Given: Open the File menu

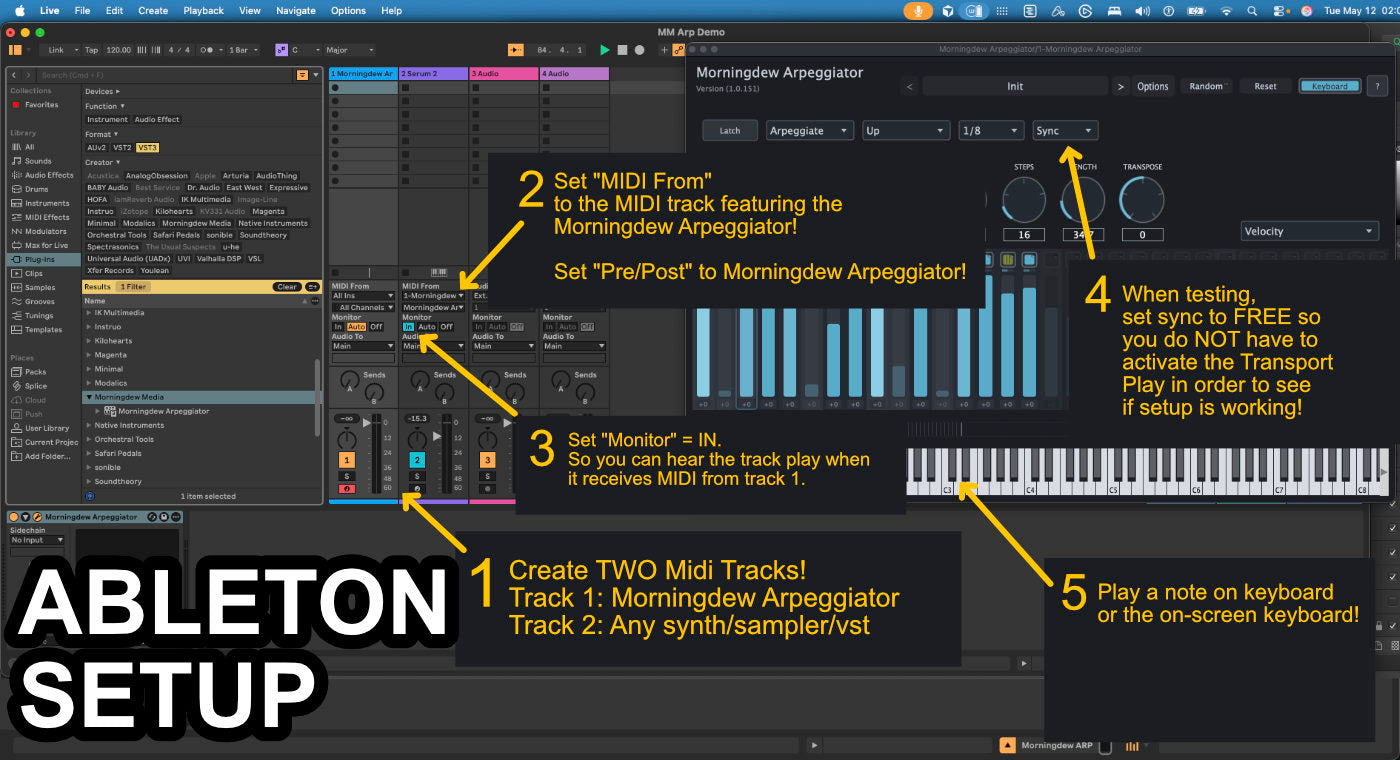Looking at the screenshot, I should [x=82, y=11].
